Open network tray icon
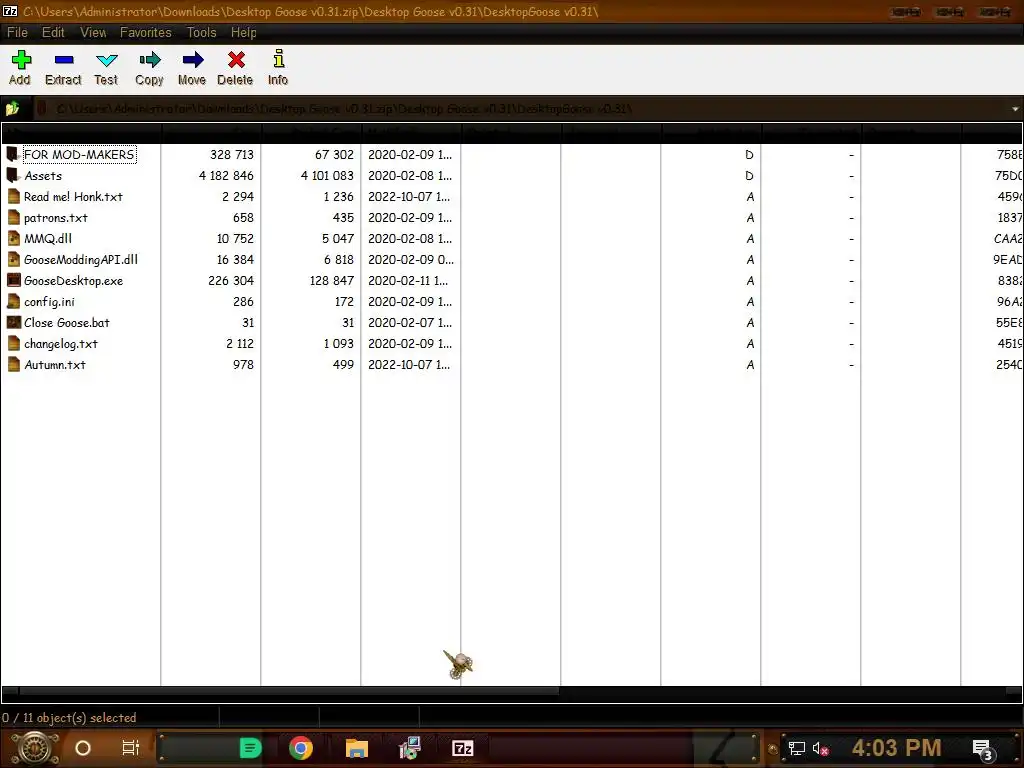Image resolution: width=1024 pixels, height=768 pixels. coord(796,748)
